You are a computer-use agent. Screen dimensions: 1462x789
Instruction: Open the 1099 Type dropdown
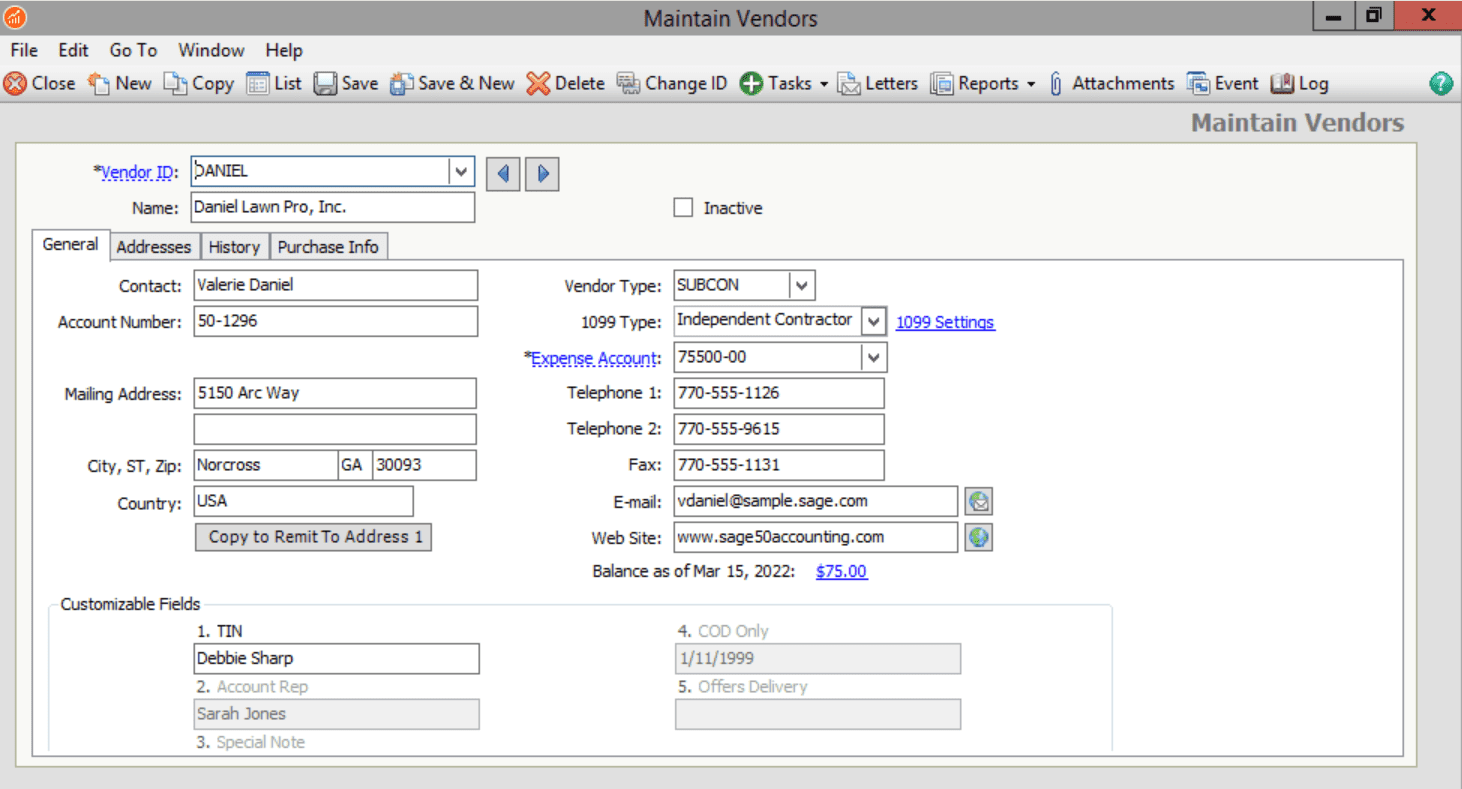874,322
